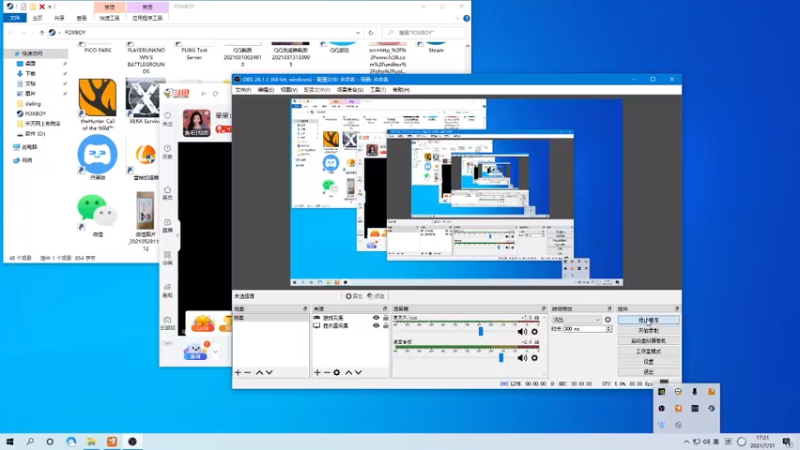This screenshot has width=800, height=450.
Task: Toggle visibility of first source (eye icon)
Action: point(376,318)
